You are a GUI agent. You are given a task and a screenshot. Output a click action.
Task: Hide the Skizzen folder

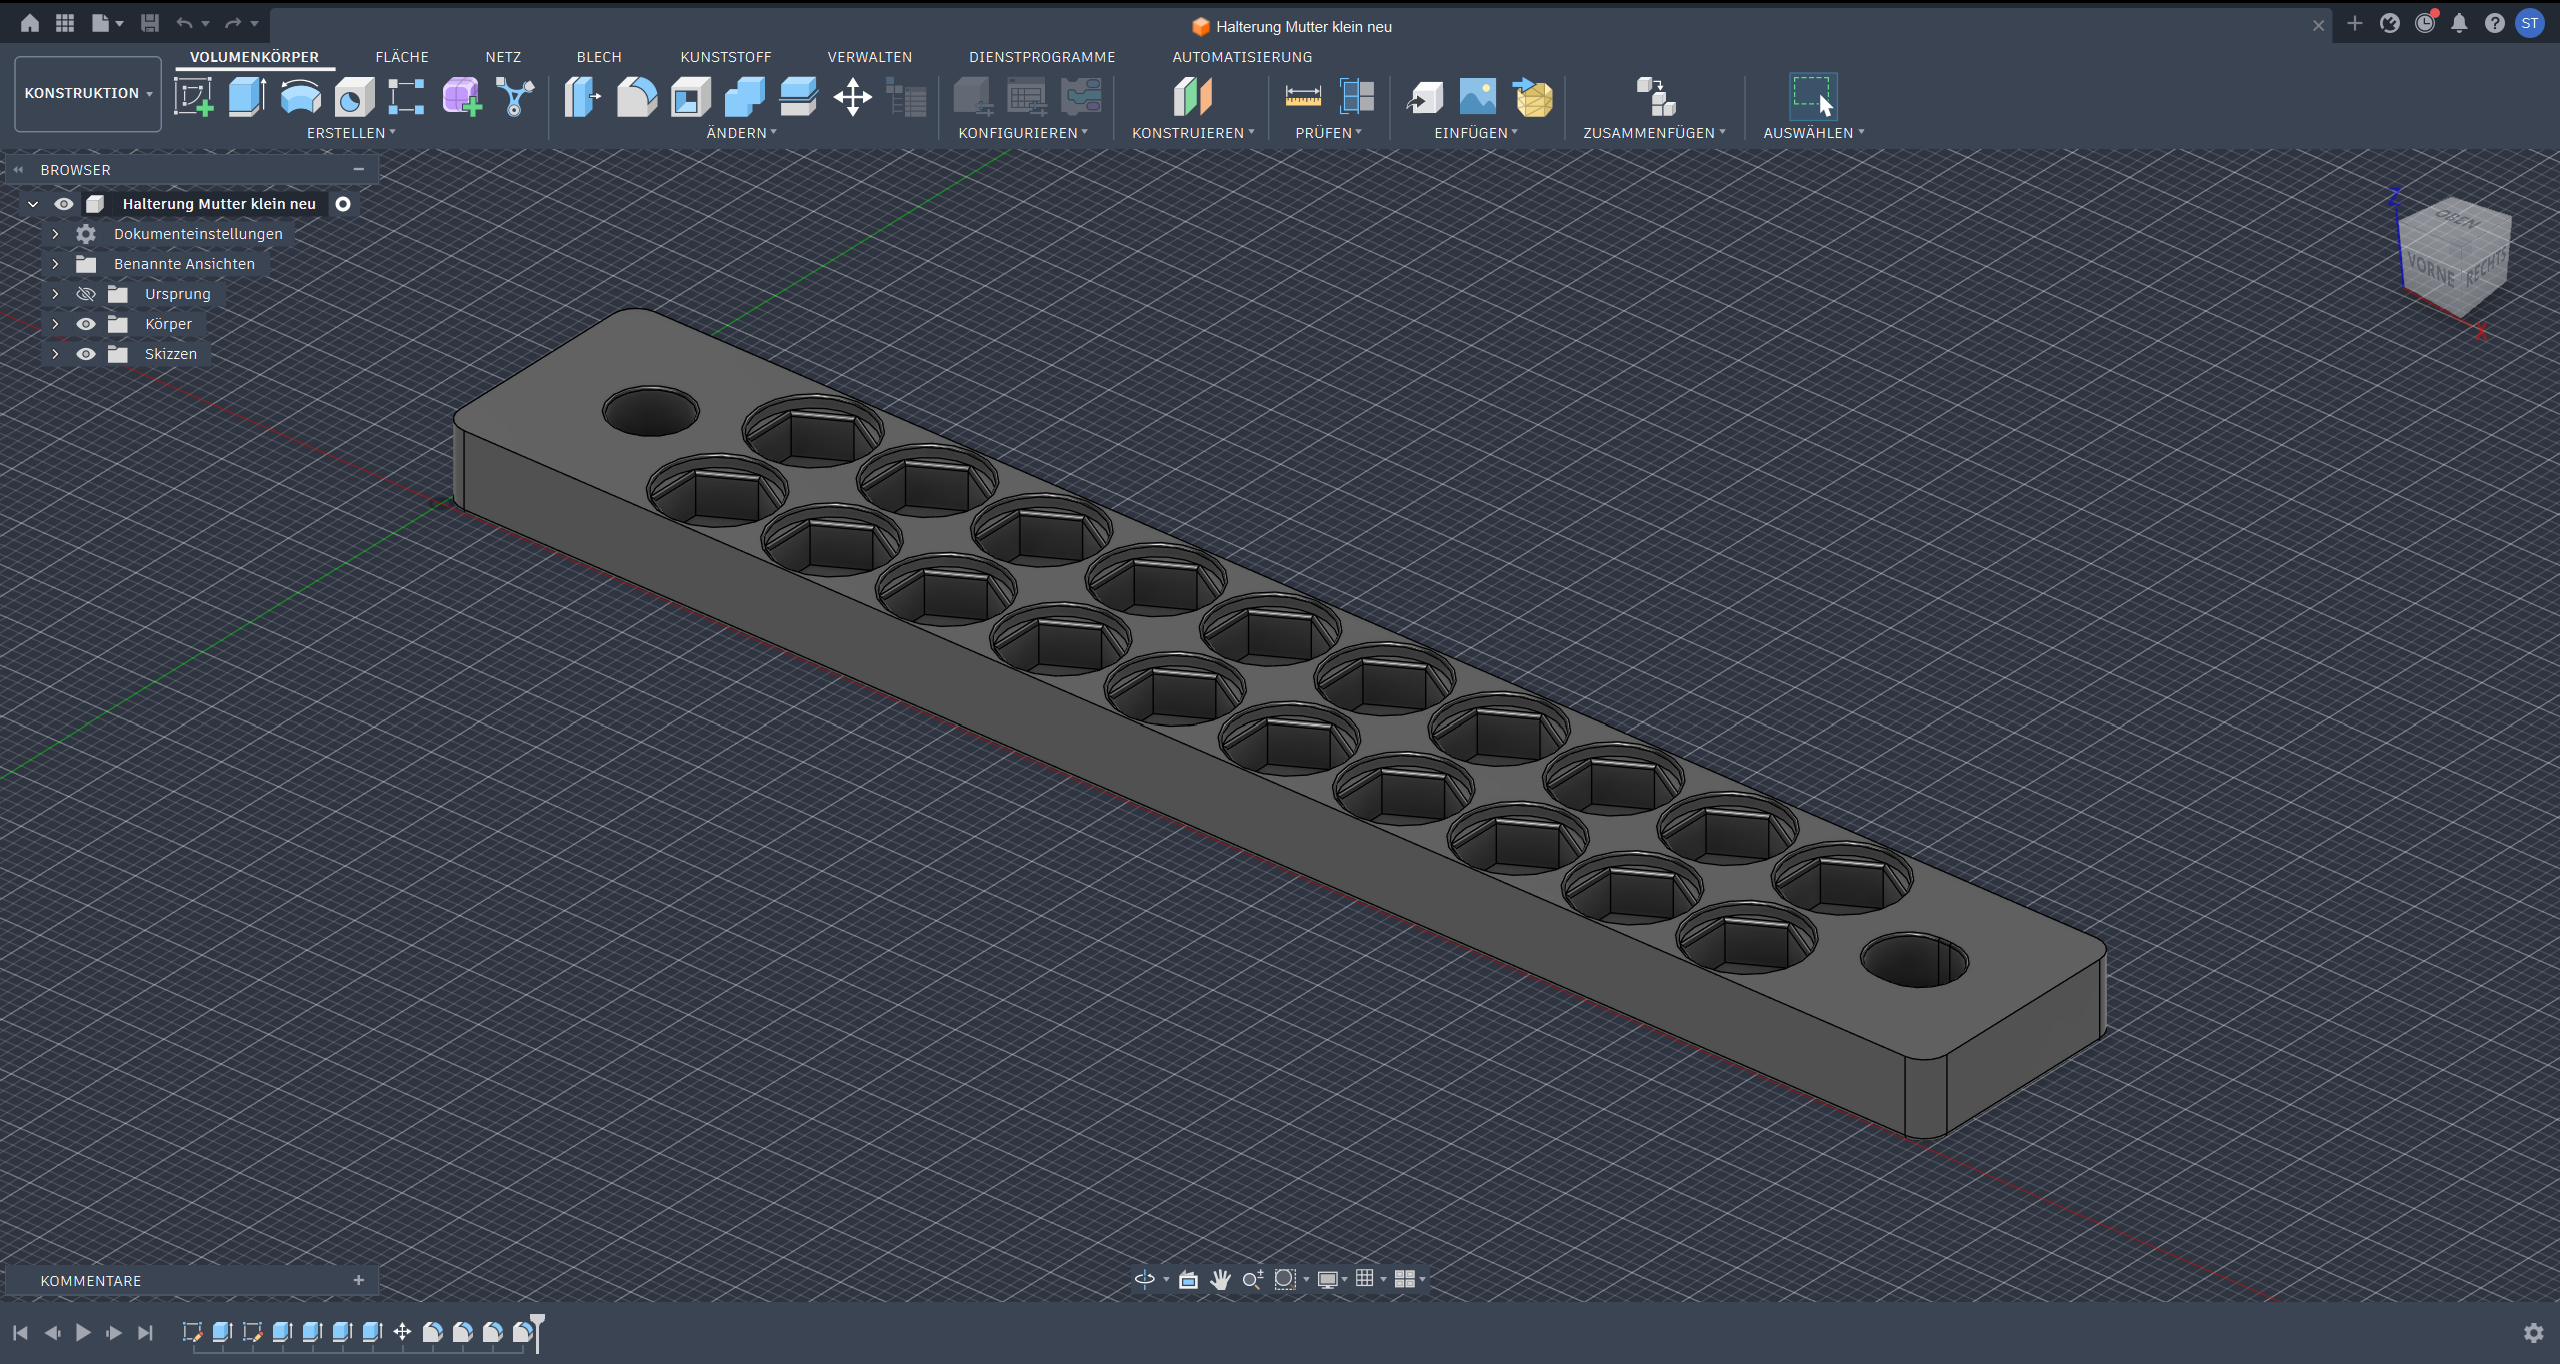tap(86, 354)
